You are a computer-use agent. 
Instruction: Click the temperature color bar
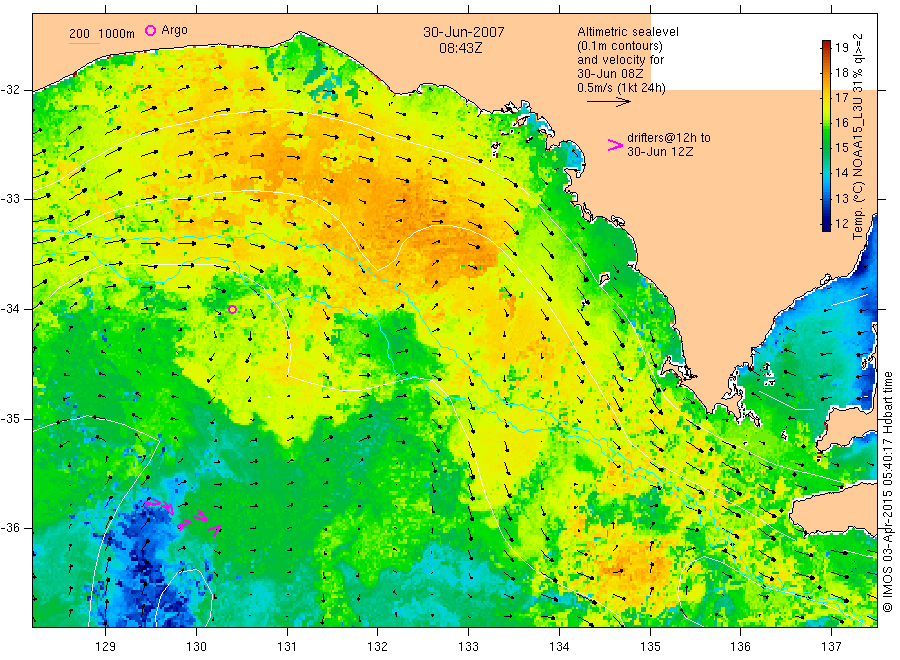click(x=826, y=135)
